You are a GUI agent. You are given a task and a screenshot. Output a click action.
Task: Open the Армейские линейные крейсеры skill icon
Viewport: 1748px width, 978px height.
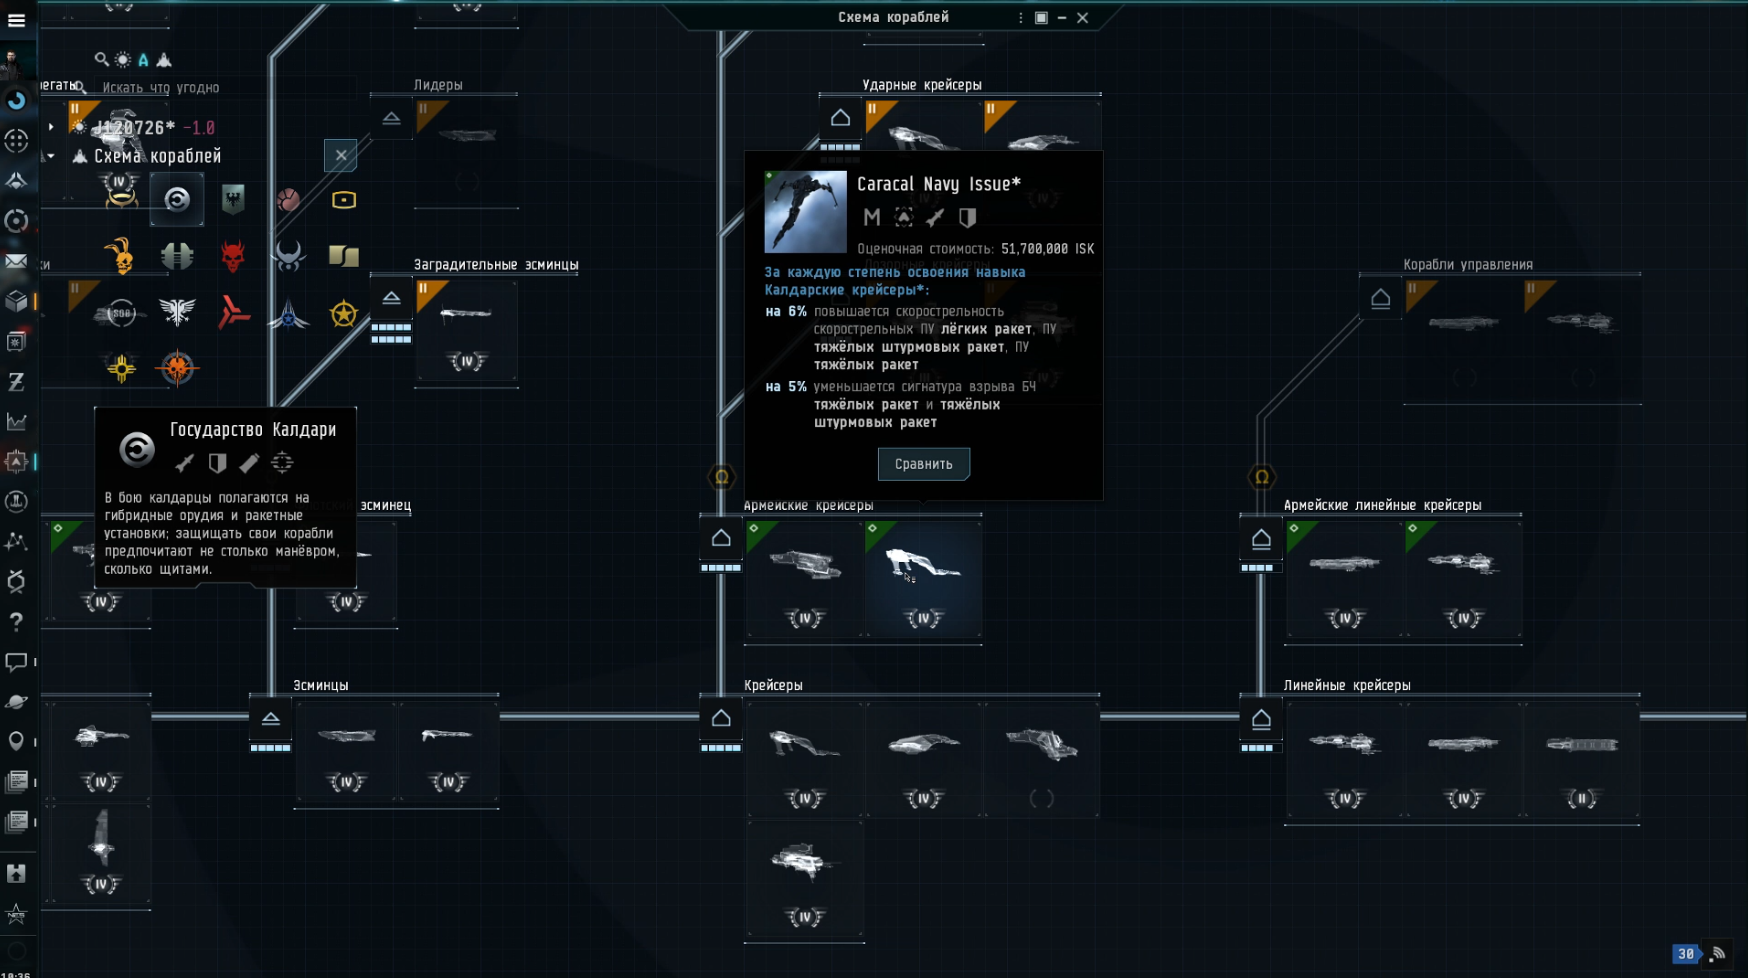1261,538
